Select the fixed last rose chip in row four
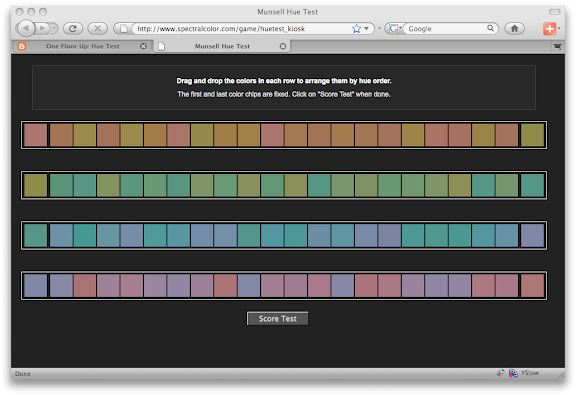This screenshot has width=576, height=395. (532, 286)
